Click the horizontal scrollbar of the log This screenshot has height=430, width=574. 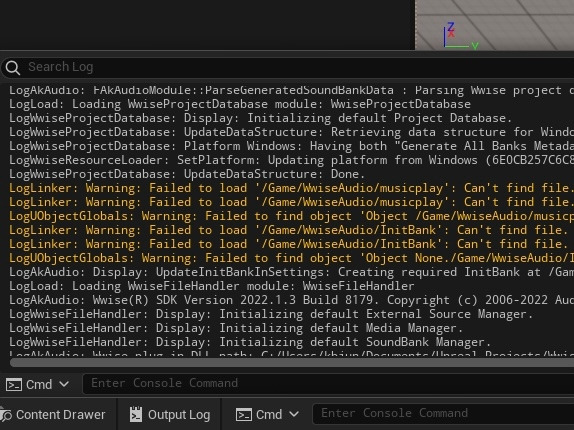[292, 363]
